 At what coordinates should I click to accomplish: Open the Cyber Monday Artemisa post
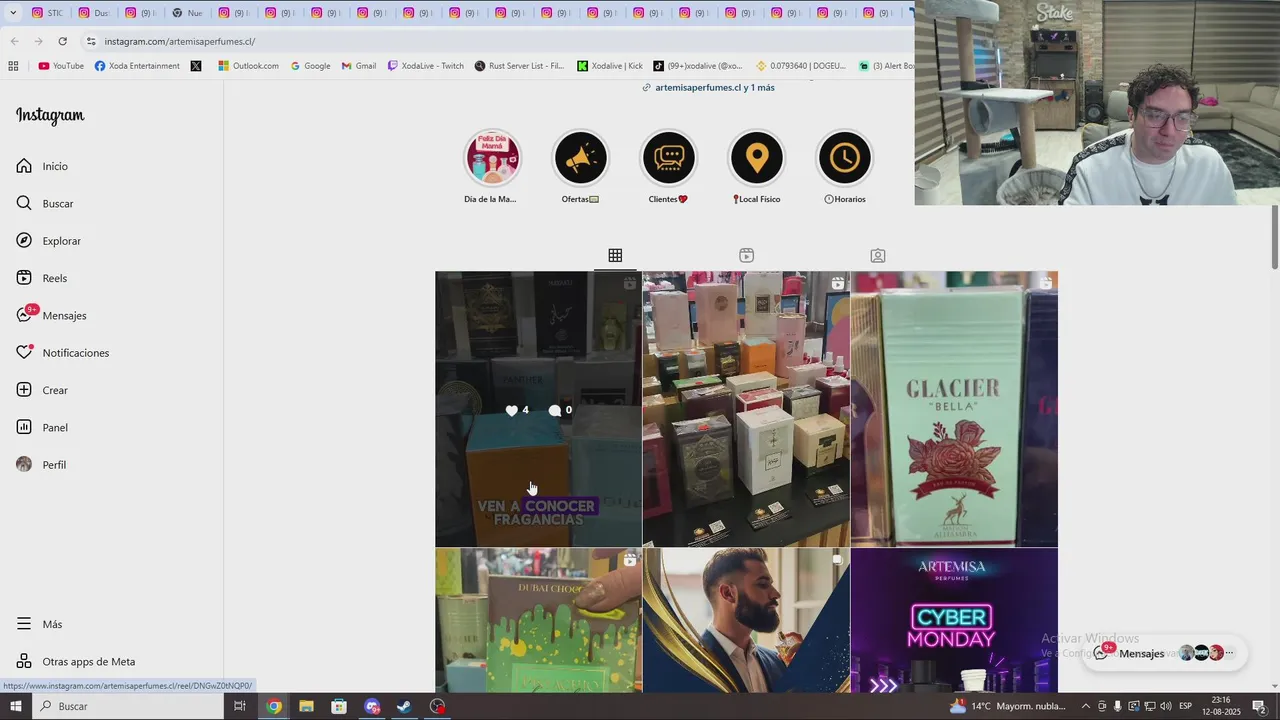[x=954, y=620]
